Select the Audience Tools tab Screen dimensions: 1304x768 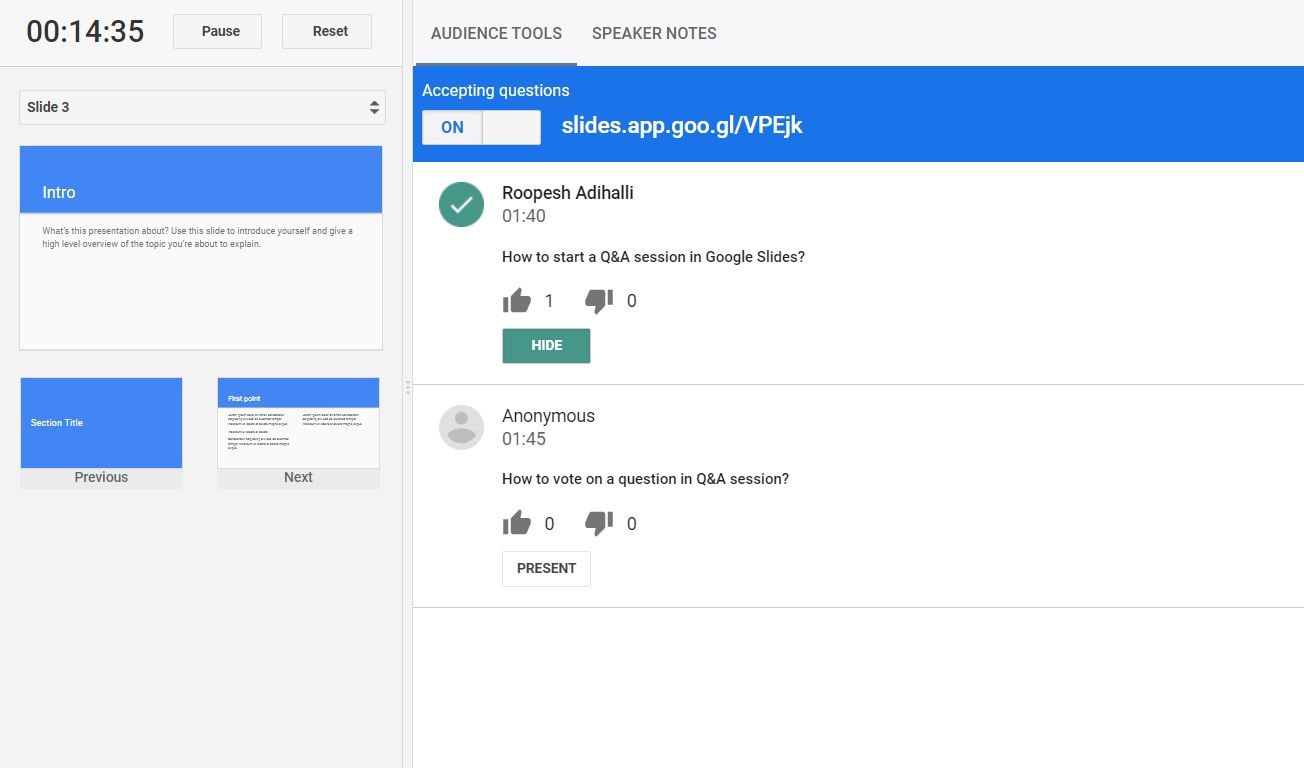495,33
